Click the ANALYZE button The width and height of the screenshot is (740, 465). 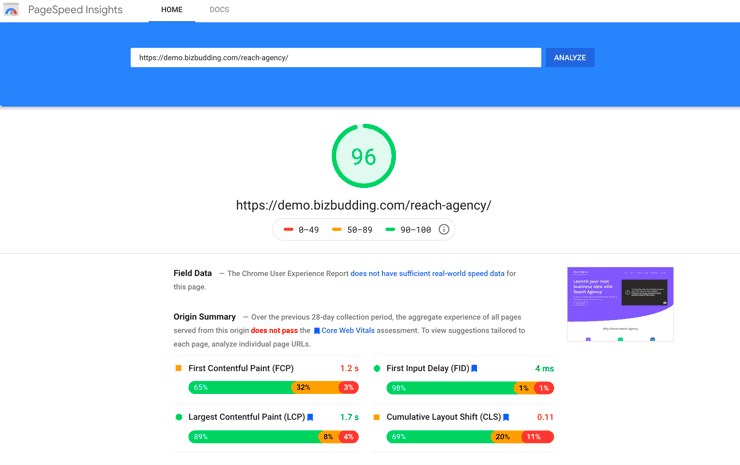pyautogui.click(x=570, y=58)
